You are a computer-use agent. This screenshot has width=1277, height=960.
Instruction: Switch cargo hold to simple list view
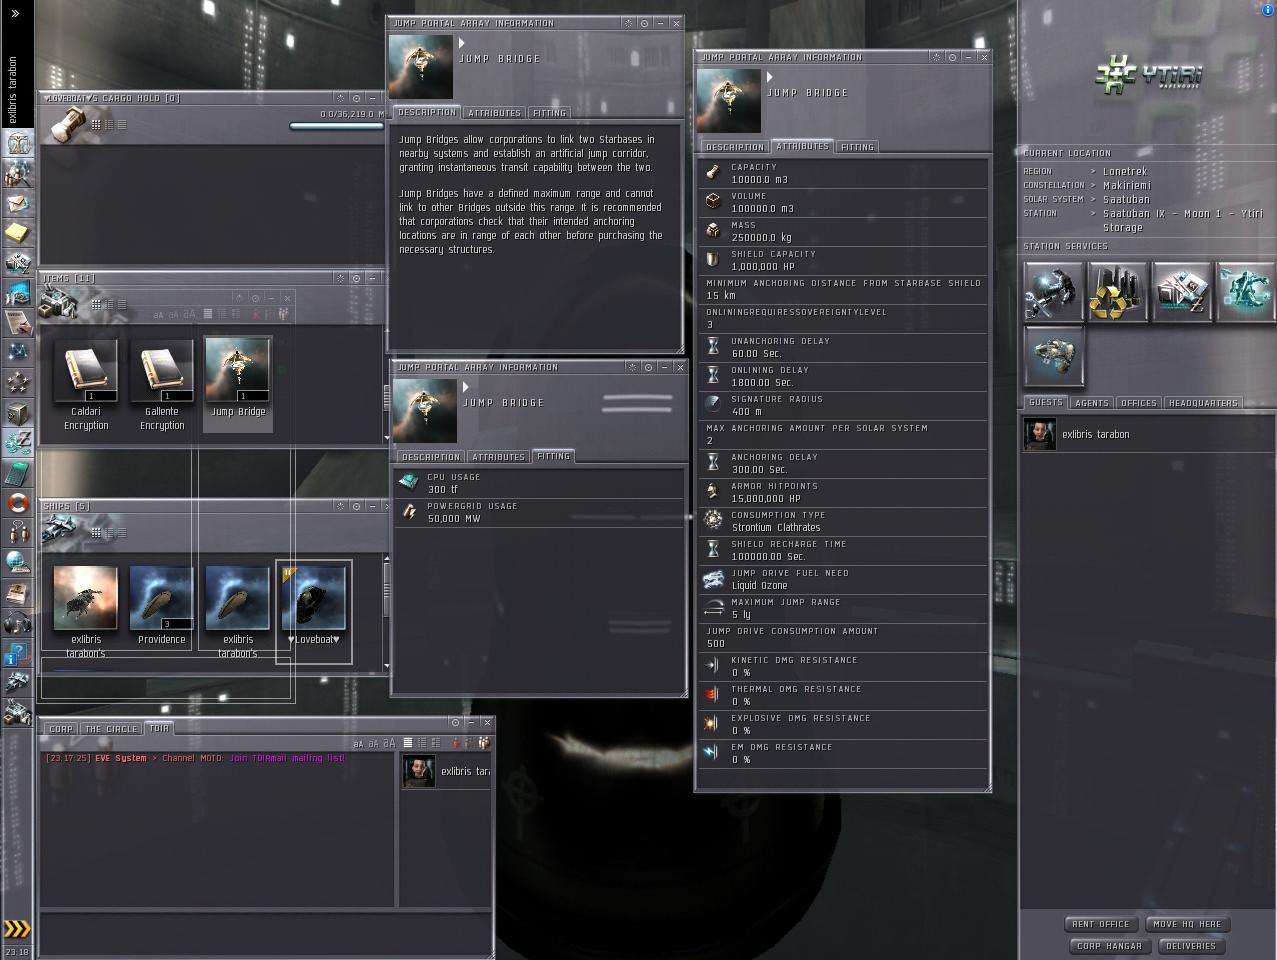point(122,125)
